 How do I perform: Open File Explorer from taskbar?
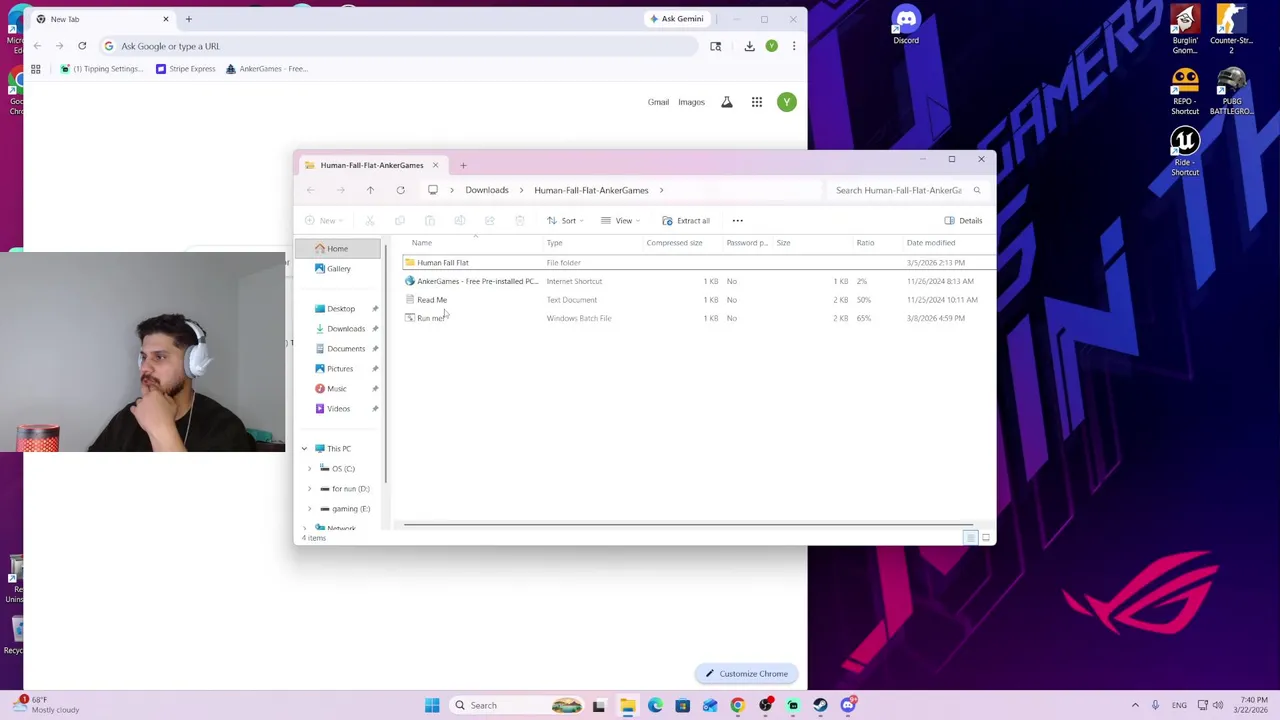627,706
